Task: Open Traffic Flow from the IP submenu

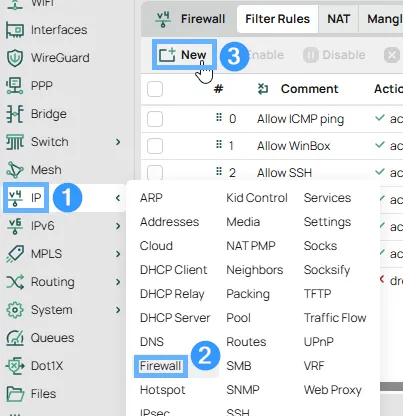Action: tap(335, 318)
